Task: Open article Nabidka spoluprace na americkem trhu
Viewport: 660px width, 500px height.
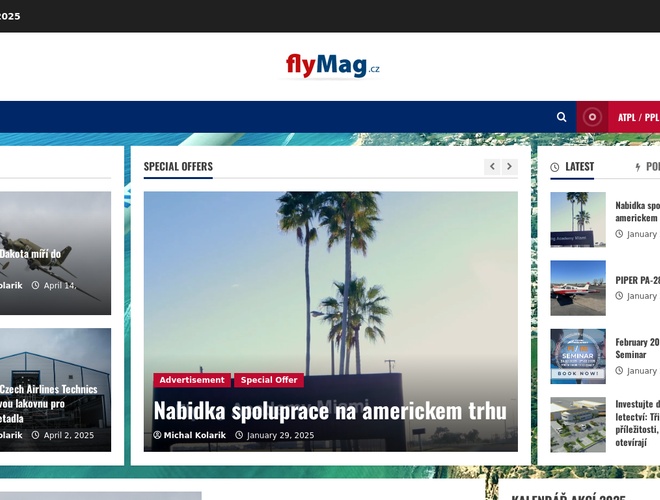Action: point(330,410)
